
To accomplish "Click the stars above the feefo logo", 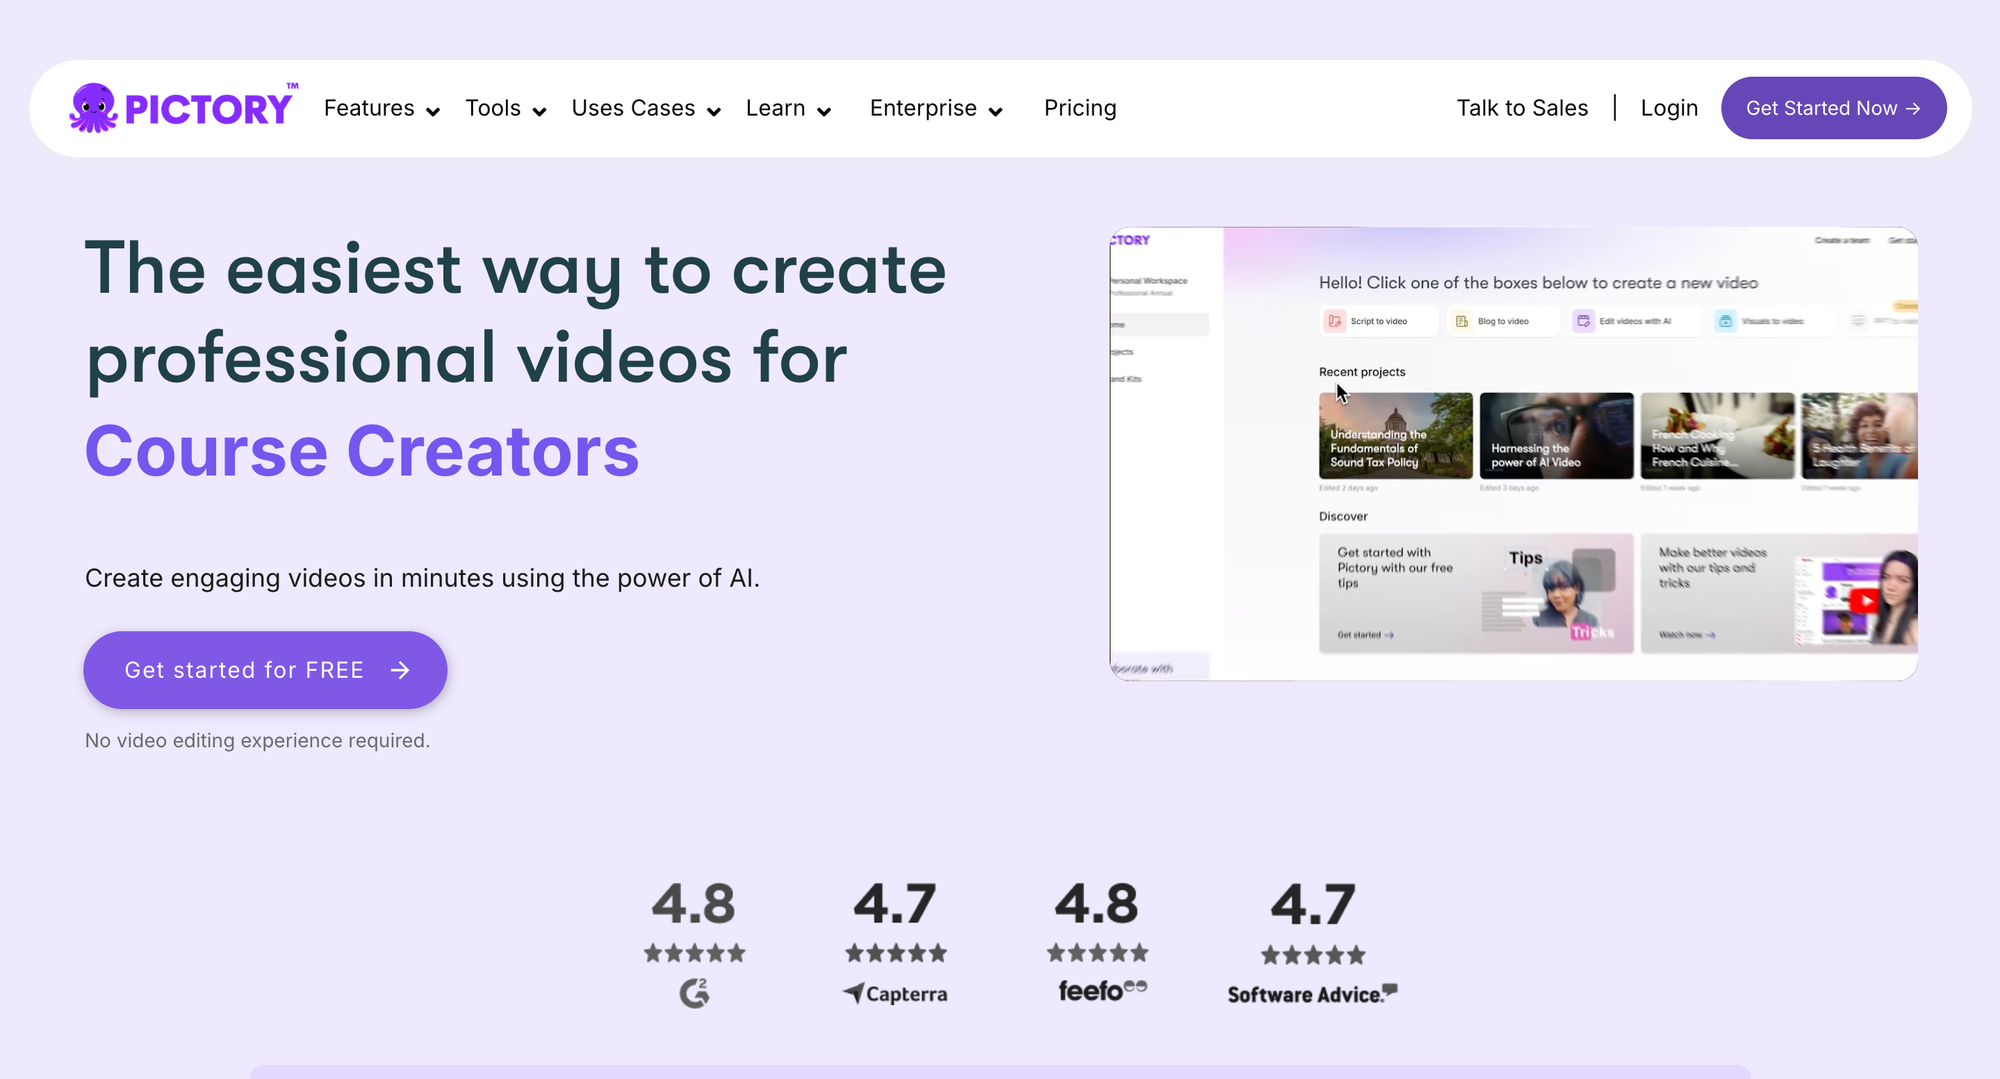I will [1097, 953].
